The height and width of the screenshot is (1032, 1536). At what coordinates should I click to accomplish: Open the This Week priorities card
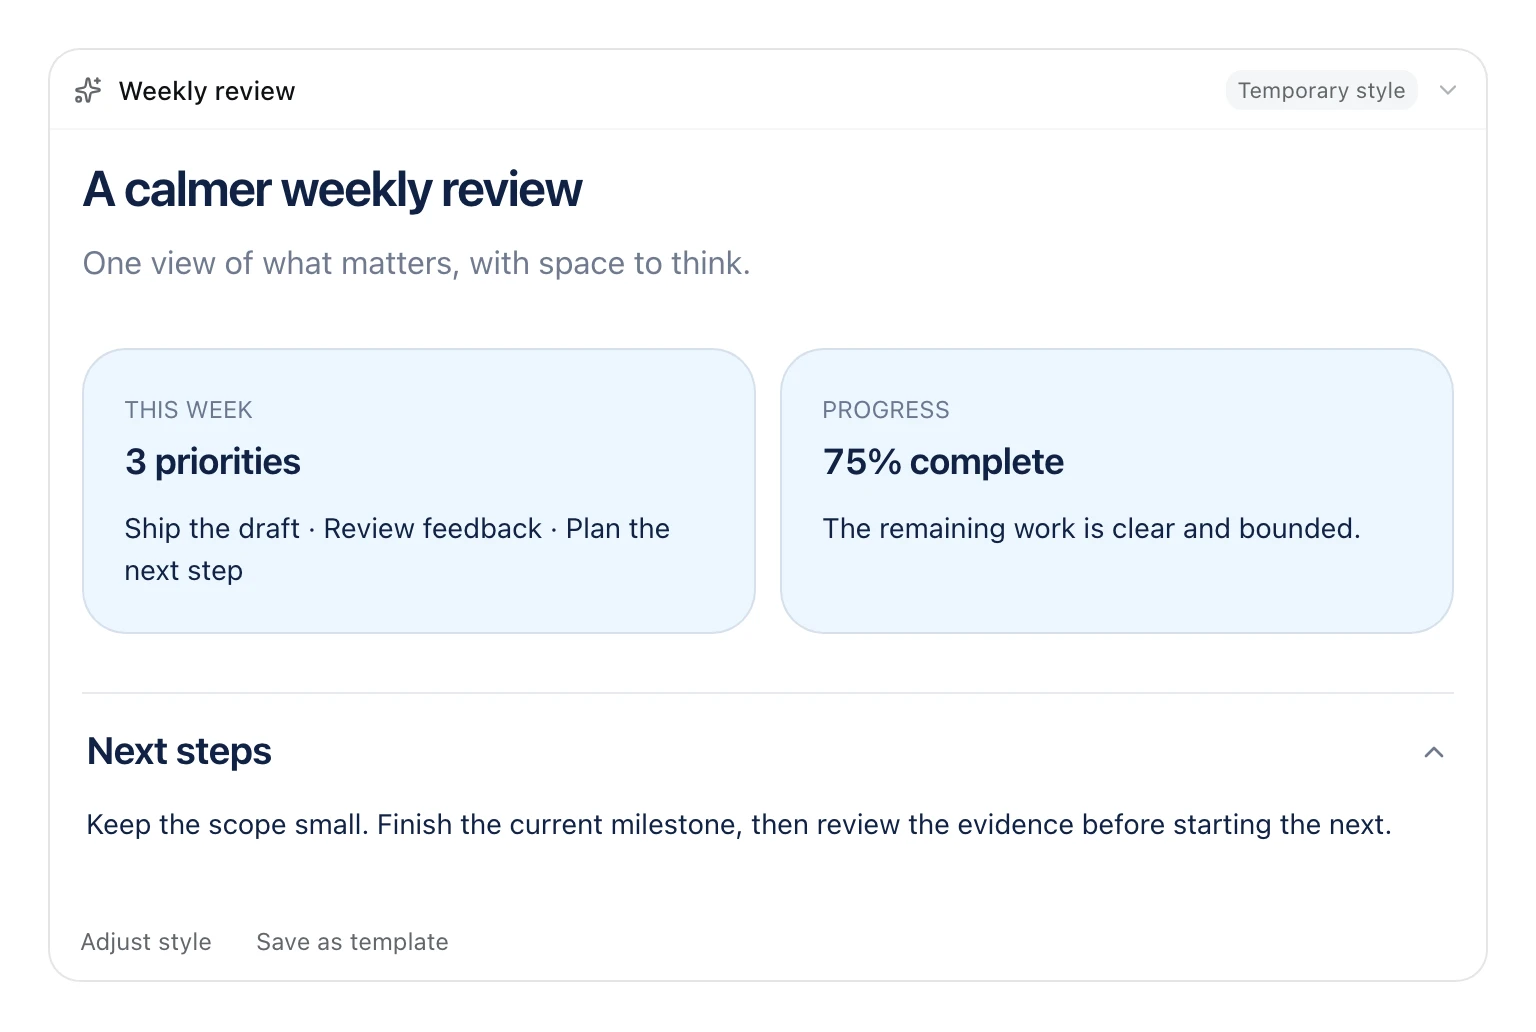(x=419, y=491)
